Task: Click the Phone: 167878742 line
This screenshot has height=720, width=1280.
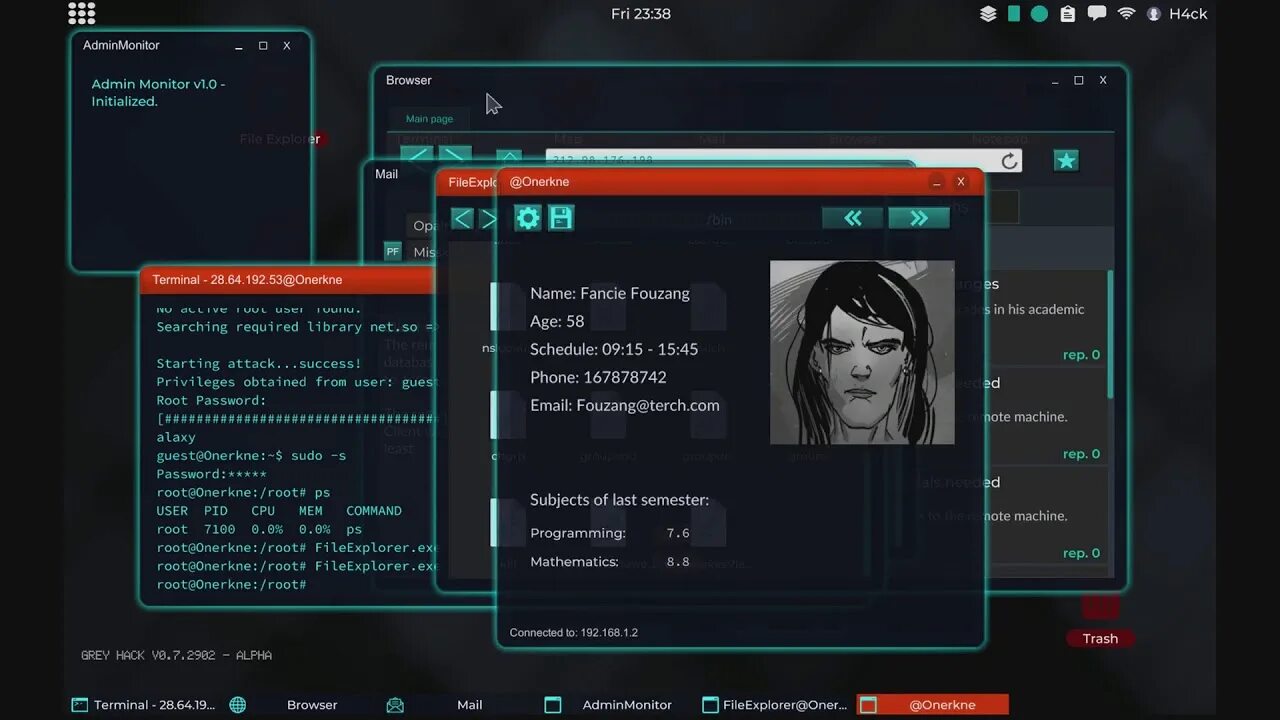Action: [598, 377]
